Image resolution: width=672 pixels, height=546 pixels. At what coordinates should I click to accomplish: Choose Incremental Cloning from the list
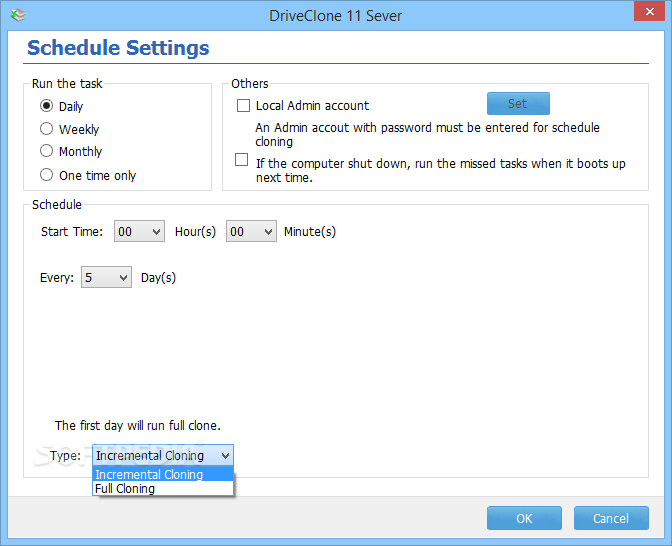point(163,474)
